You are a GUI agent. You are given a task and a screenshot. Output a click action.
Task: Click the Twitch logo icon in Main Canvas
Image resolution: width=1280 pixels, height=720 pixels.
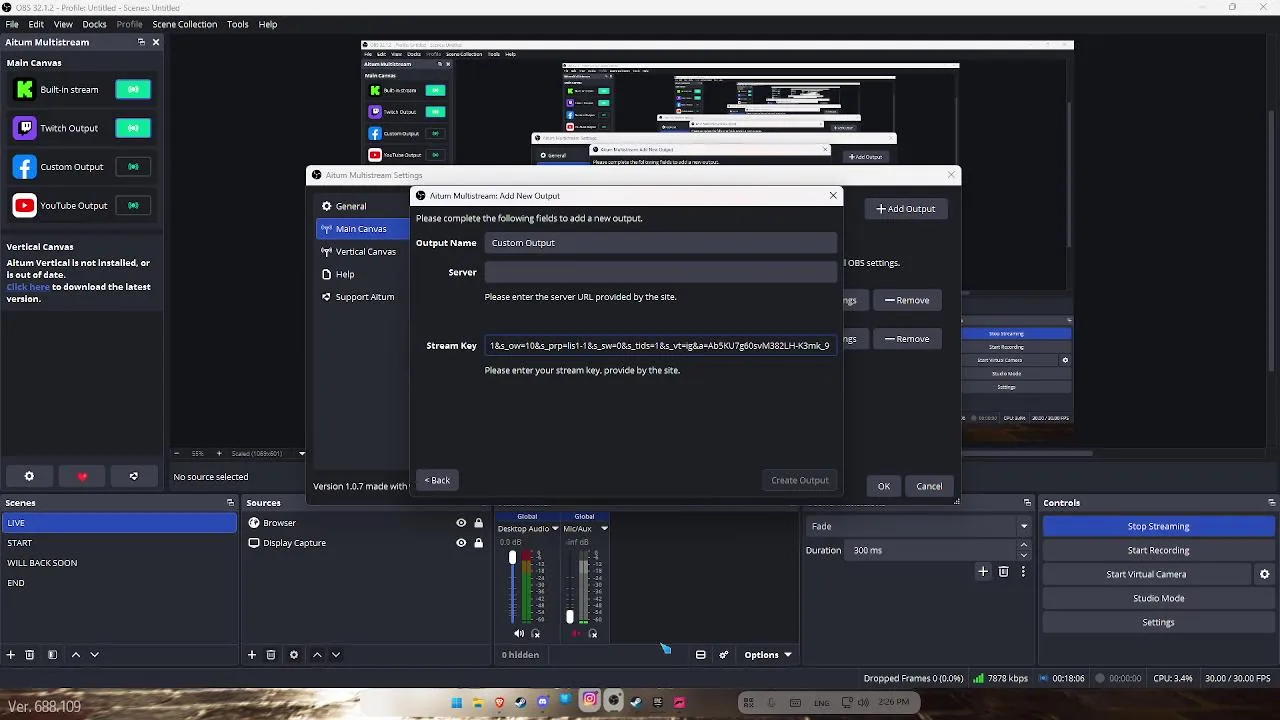[x=24, y=128]
